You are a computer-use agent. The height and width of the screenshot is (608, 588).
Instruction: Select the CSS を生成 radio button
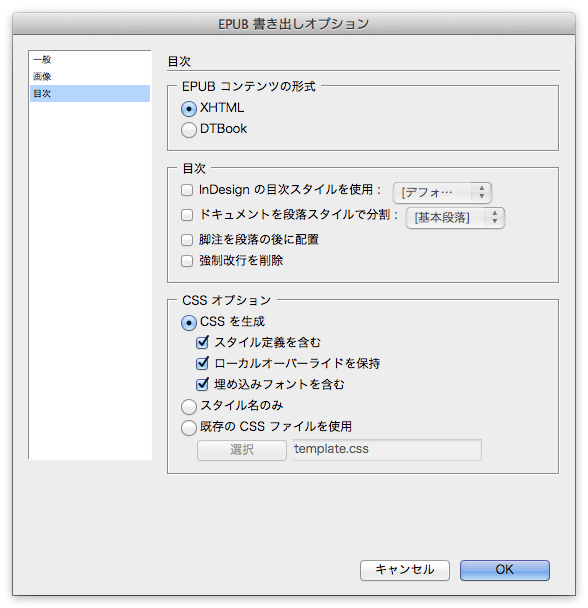click(189, 323)
